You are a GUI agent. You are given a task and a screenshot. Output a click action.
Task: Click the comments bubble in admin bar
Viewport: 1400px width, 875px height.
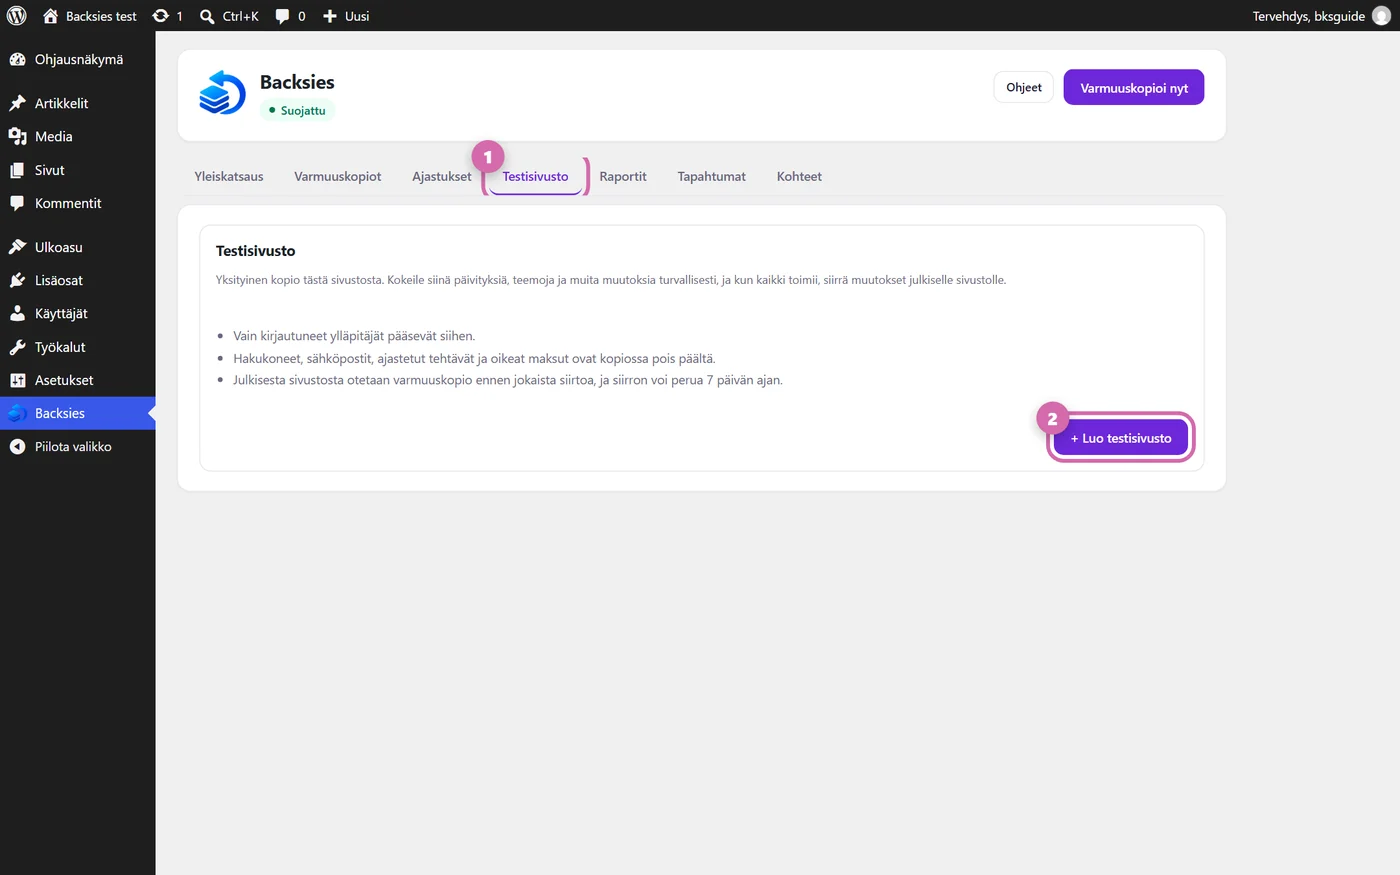point(283,16)
